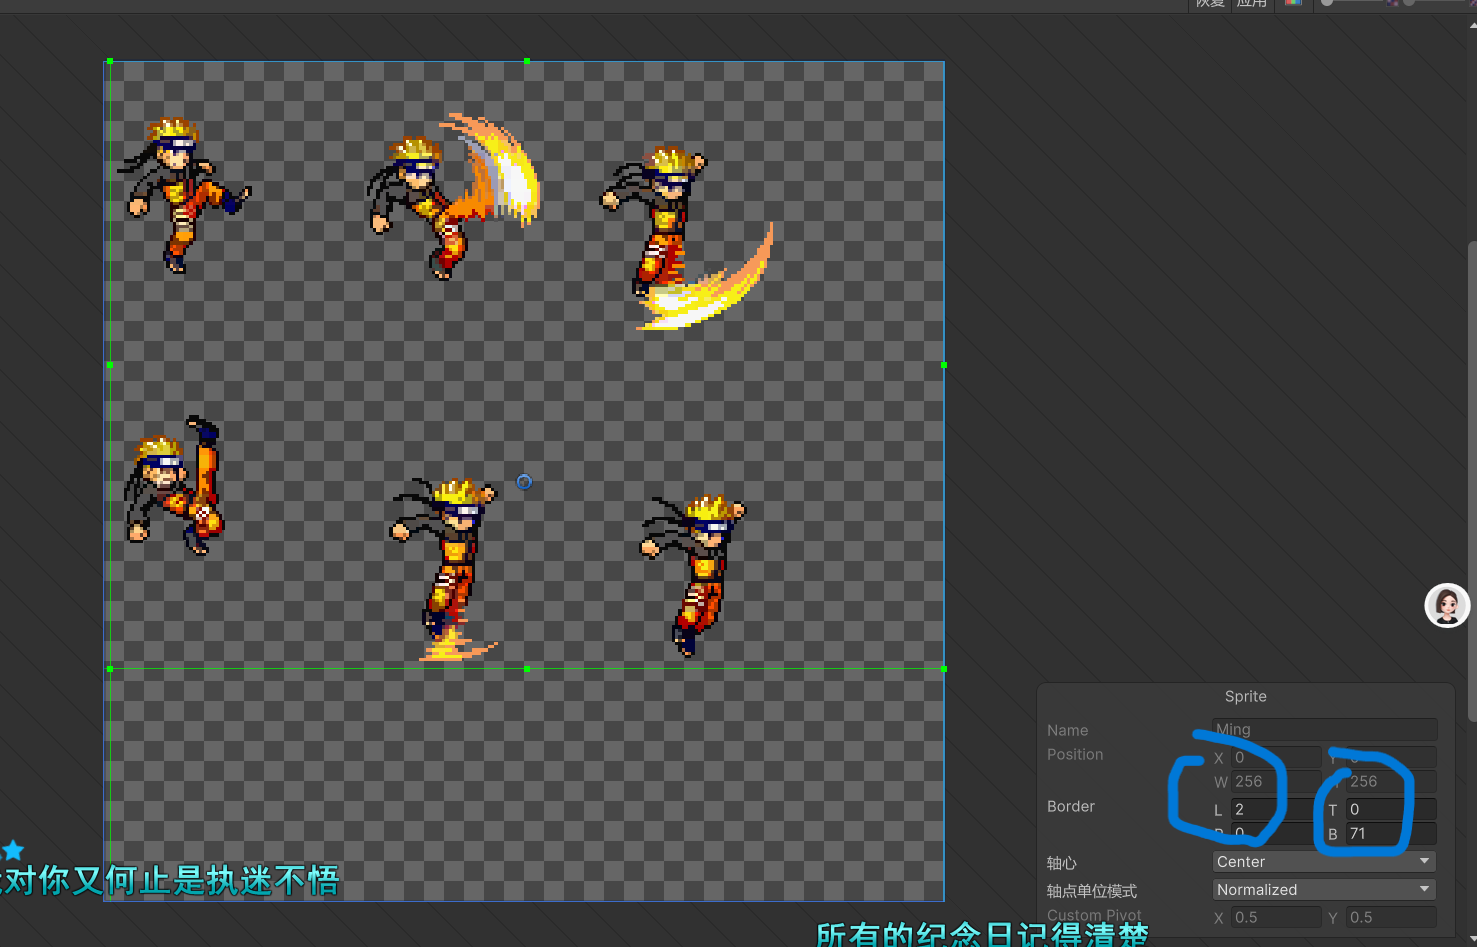Click the Position label
Viewport: 1477px width, 947px height.
pos(1075,755)
